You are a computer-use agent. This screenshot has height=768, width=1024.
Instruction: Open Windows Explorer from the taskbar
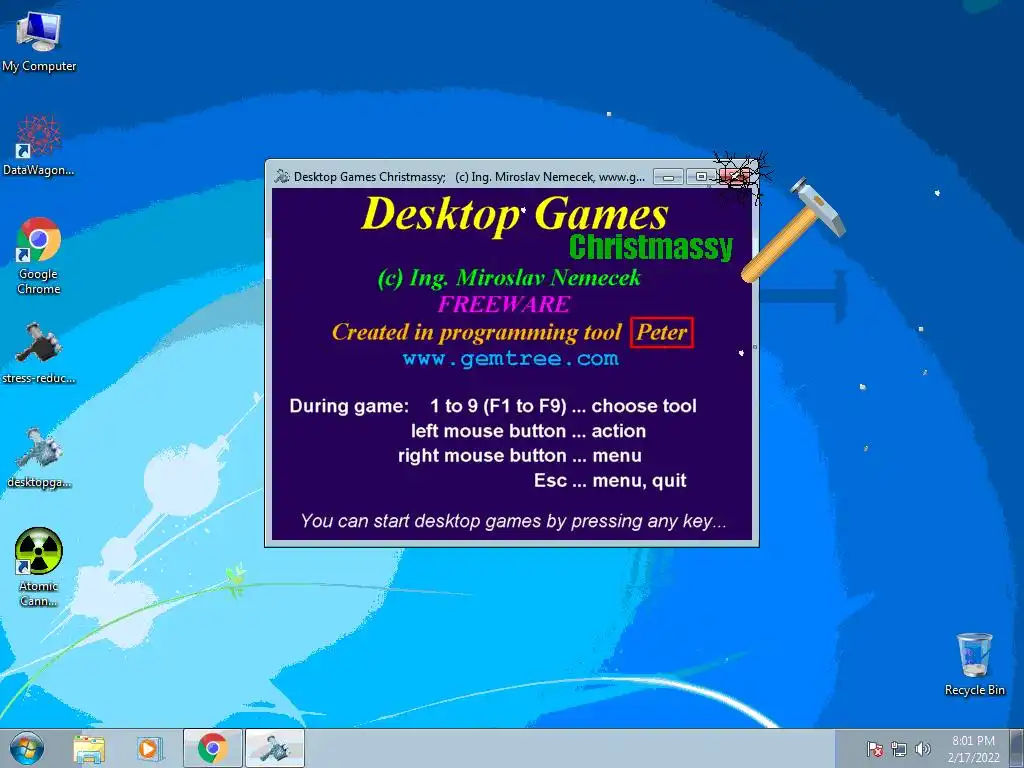pos(89,749)
